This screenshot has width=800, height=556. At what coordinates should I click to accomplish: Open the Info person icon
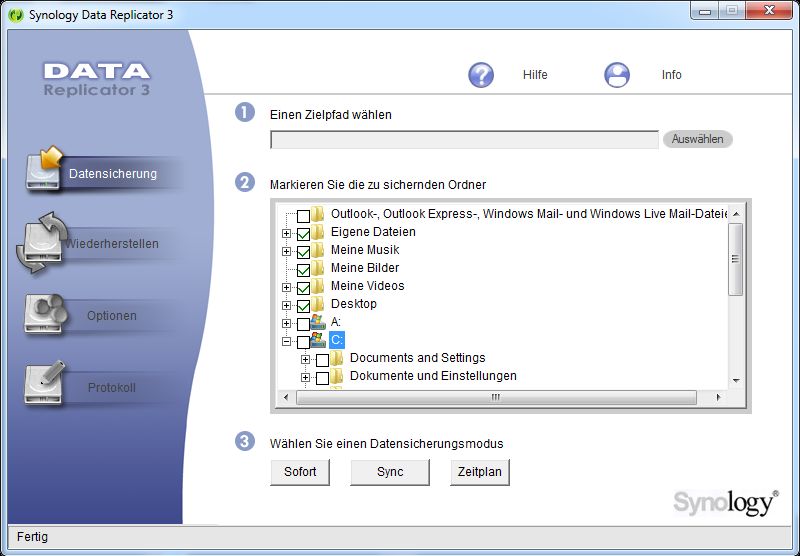[618, 75]
